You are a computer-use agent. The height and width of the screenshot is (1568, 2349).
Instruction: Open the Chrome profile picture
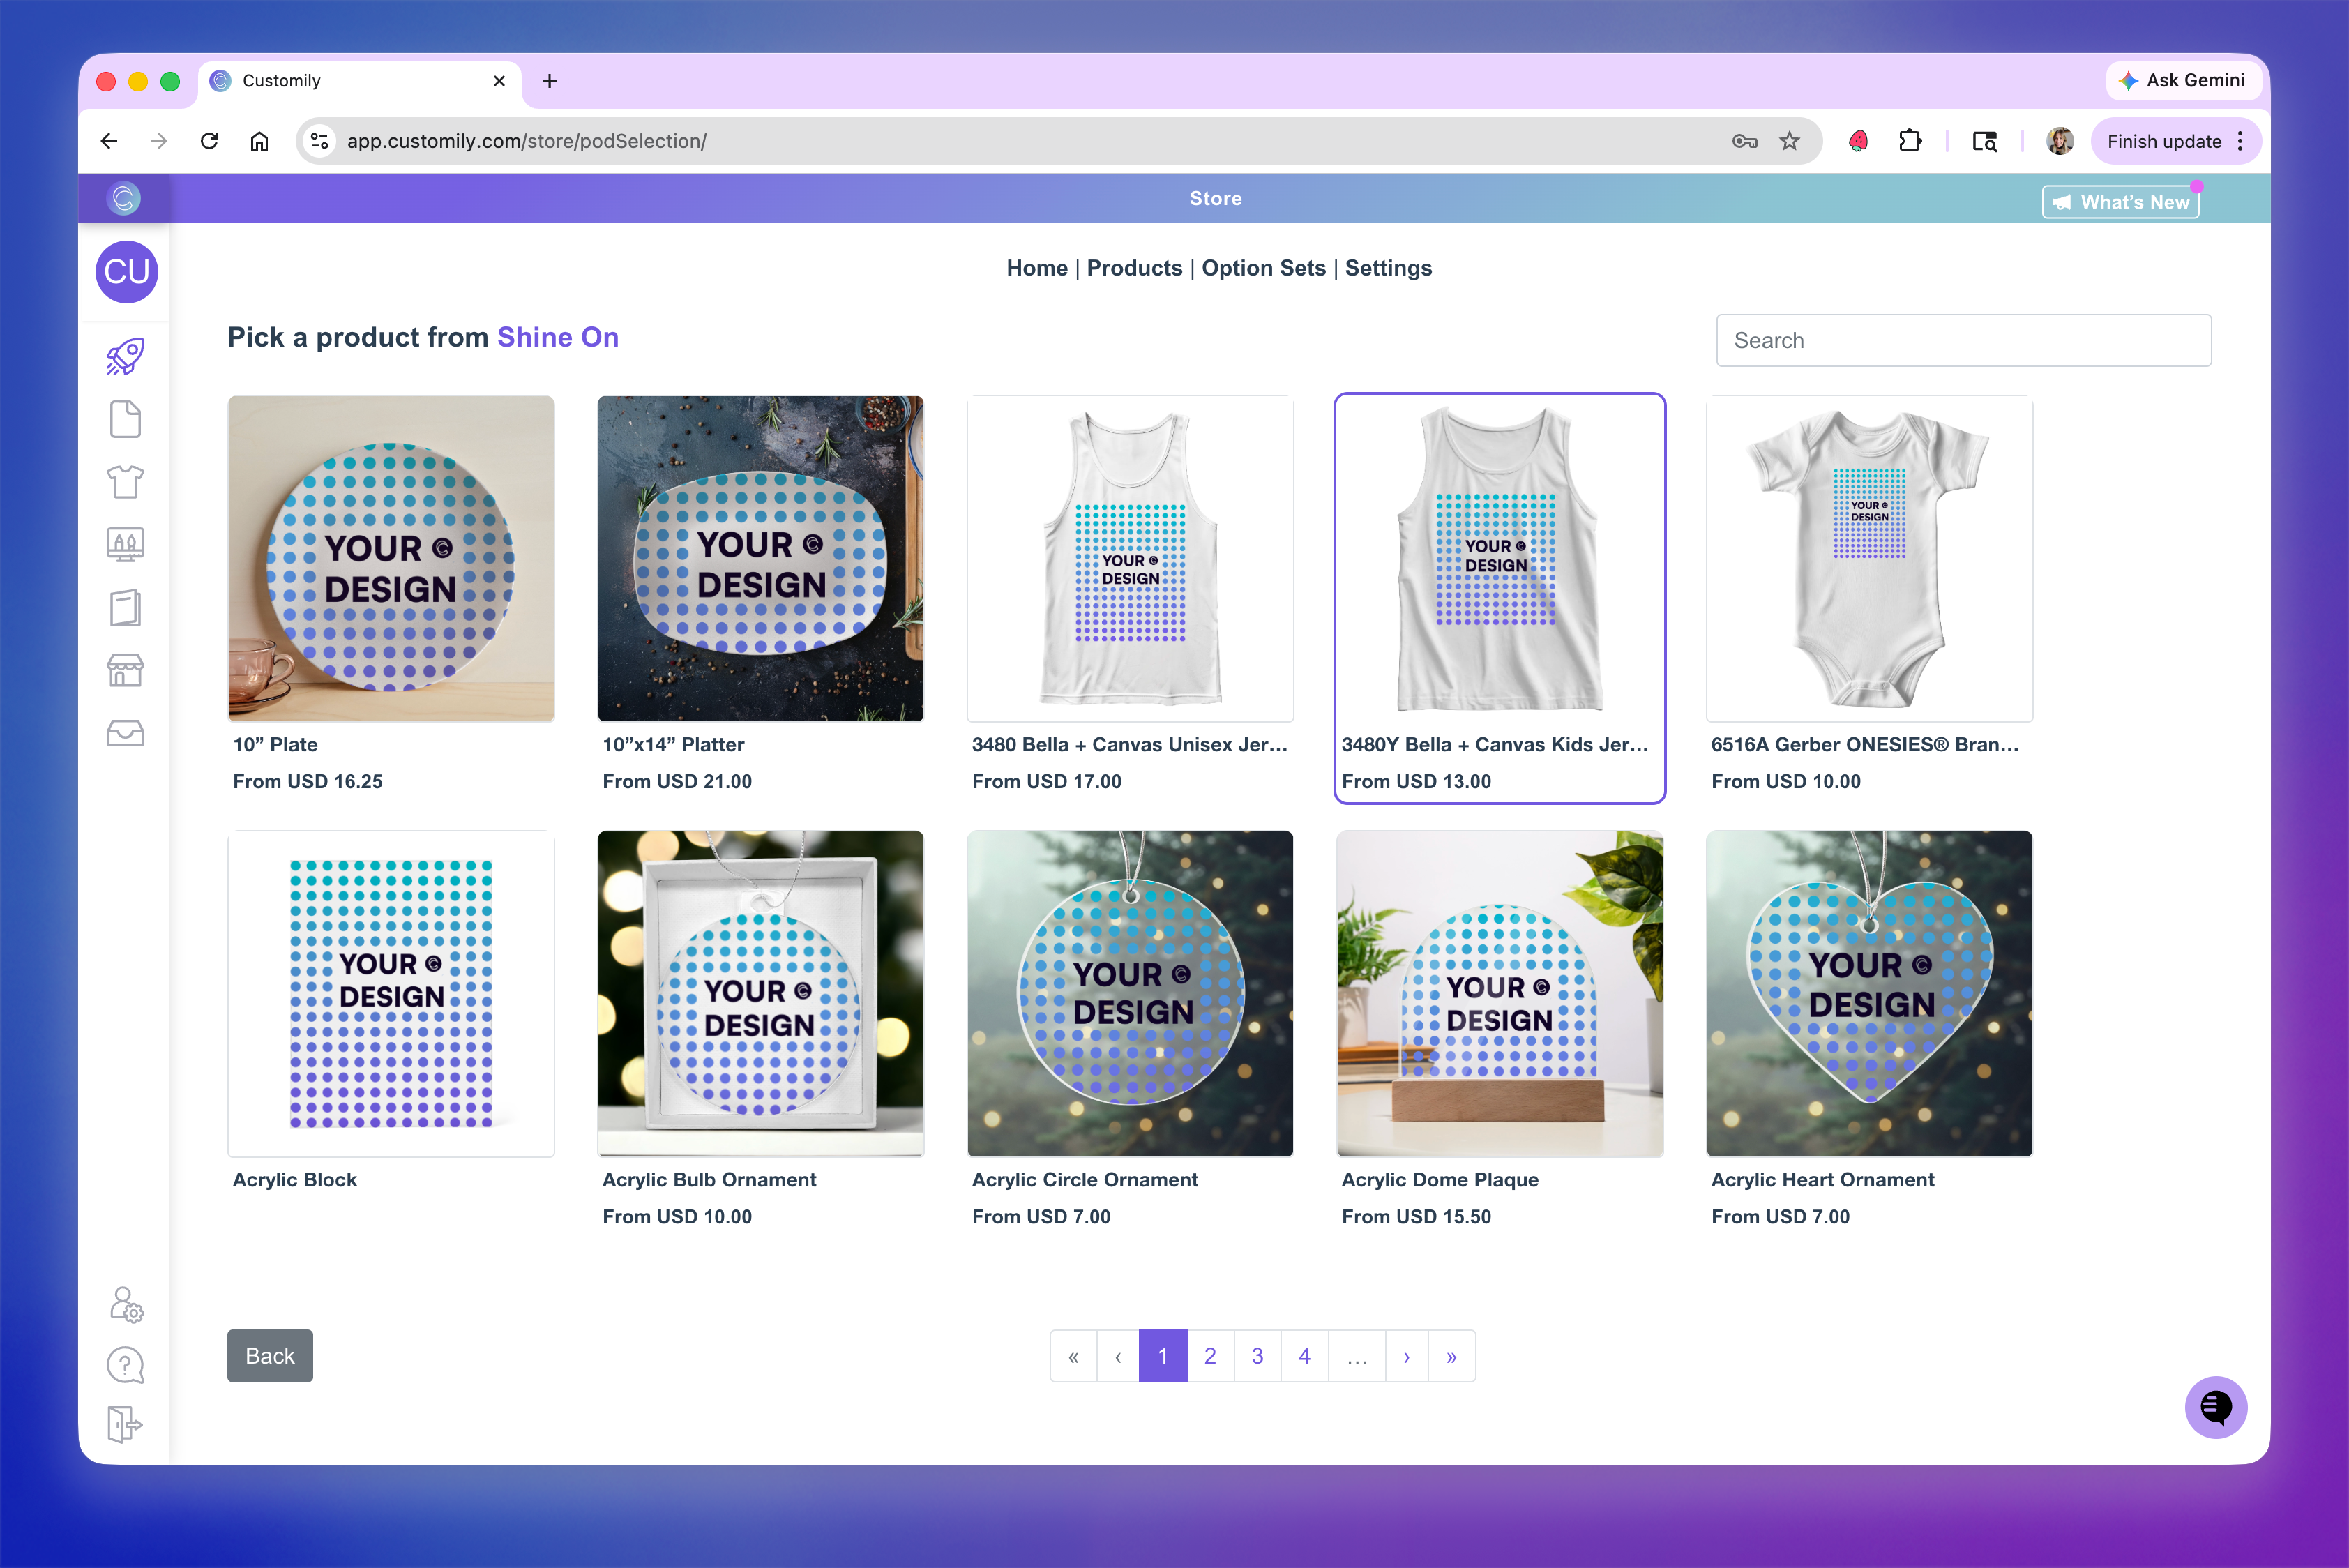pyautogui.click(x=2060, y=141)
